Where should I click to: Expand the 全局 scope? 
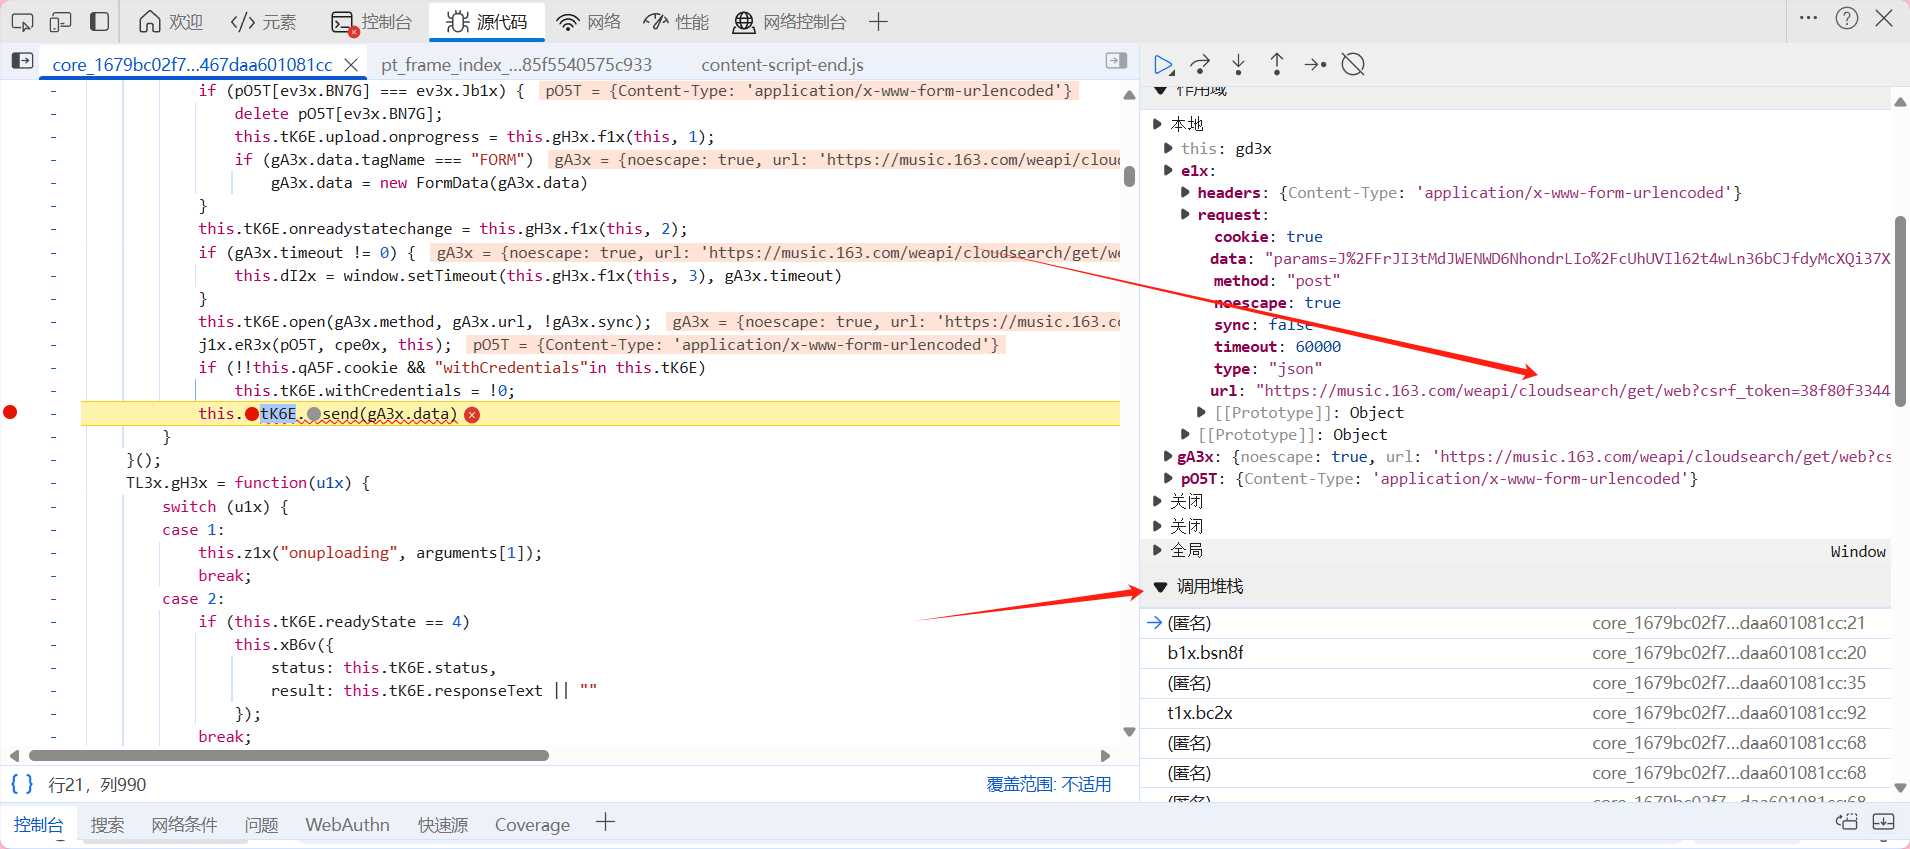[1157, 550]
